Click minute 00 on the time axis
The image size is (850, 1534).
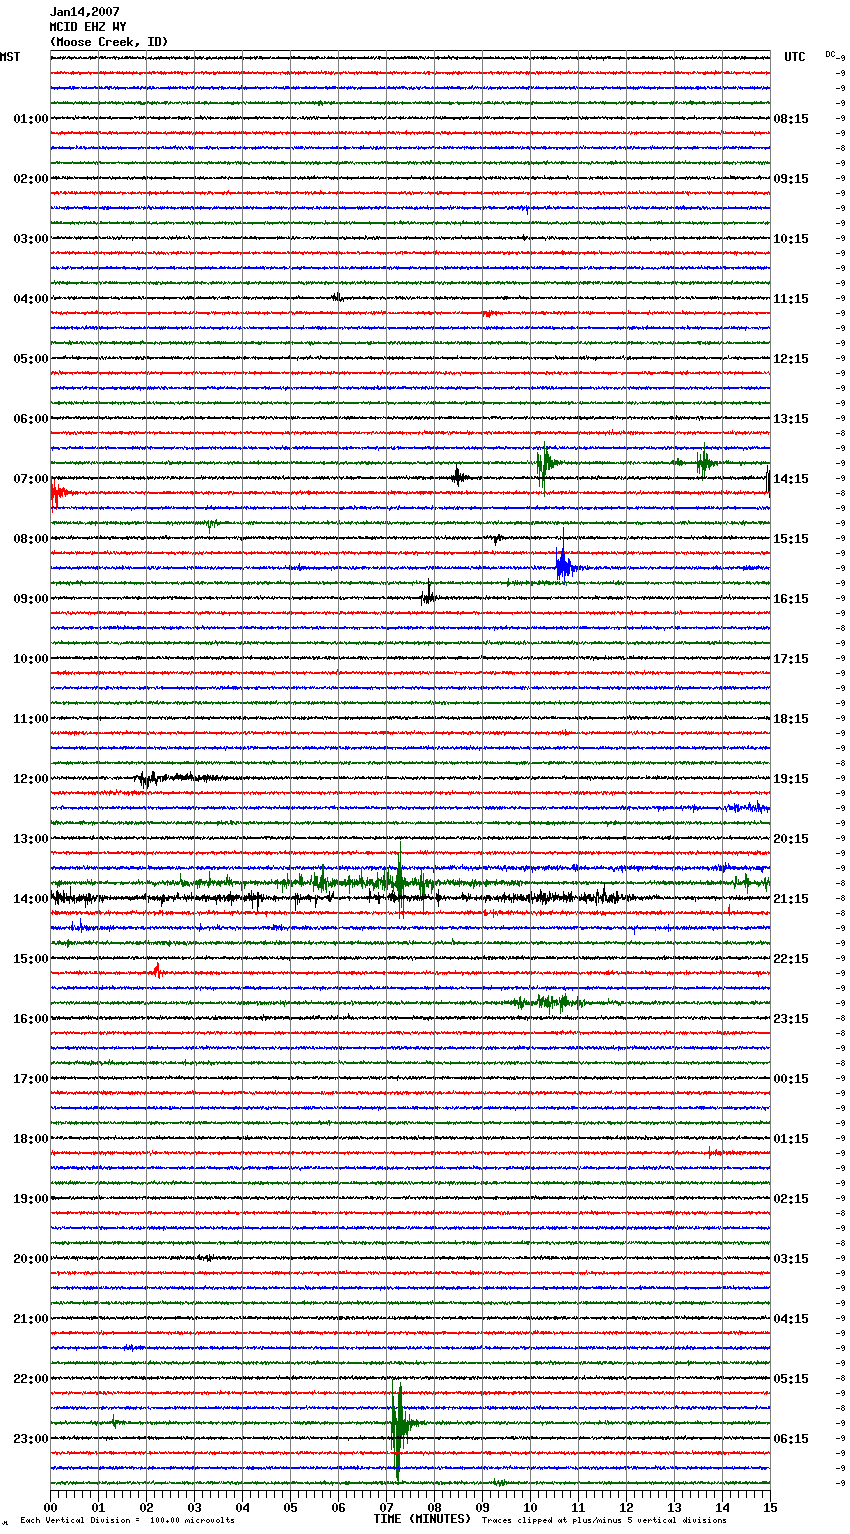[x=51, y=1507]
